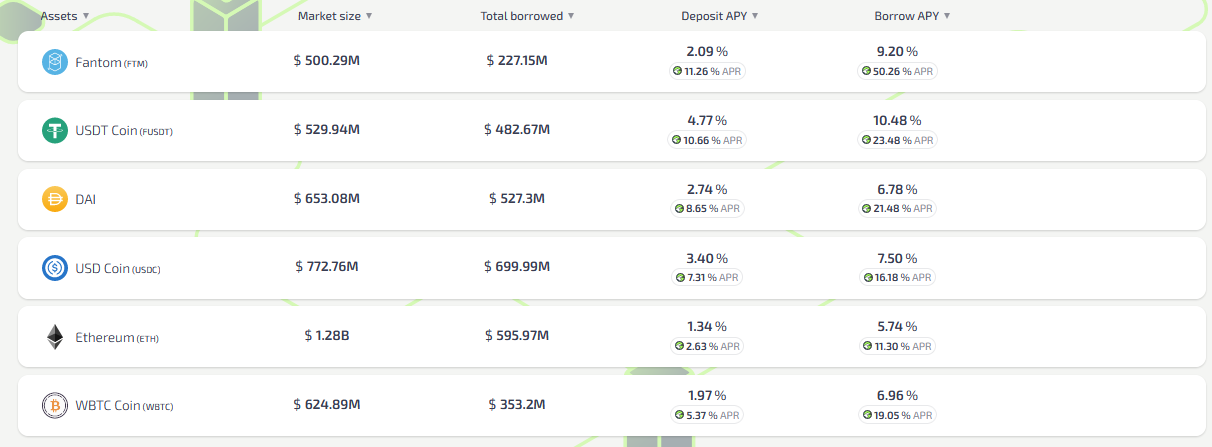Click WBTC market size $ 624.89M
This screenshot has height=447, width=1212.
pyautogui.click(x=327, y=404)
